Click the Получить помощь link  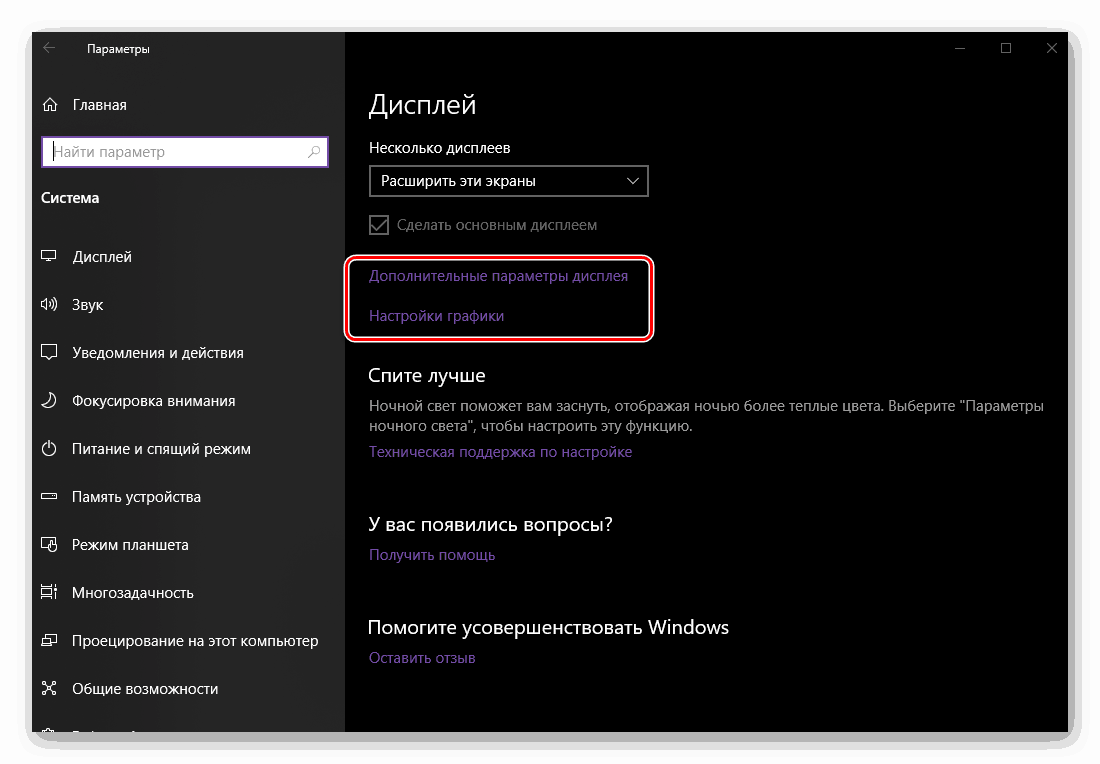pos(432,555)
